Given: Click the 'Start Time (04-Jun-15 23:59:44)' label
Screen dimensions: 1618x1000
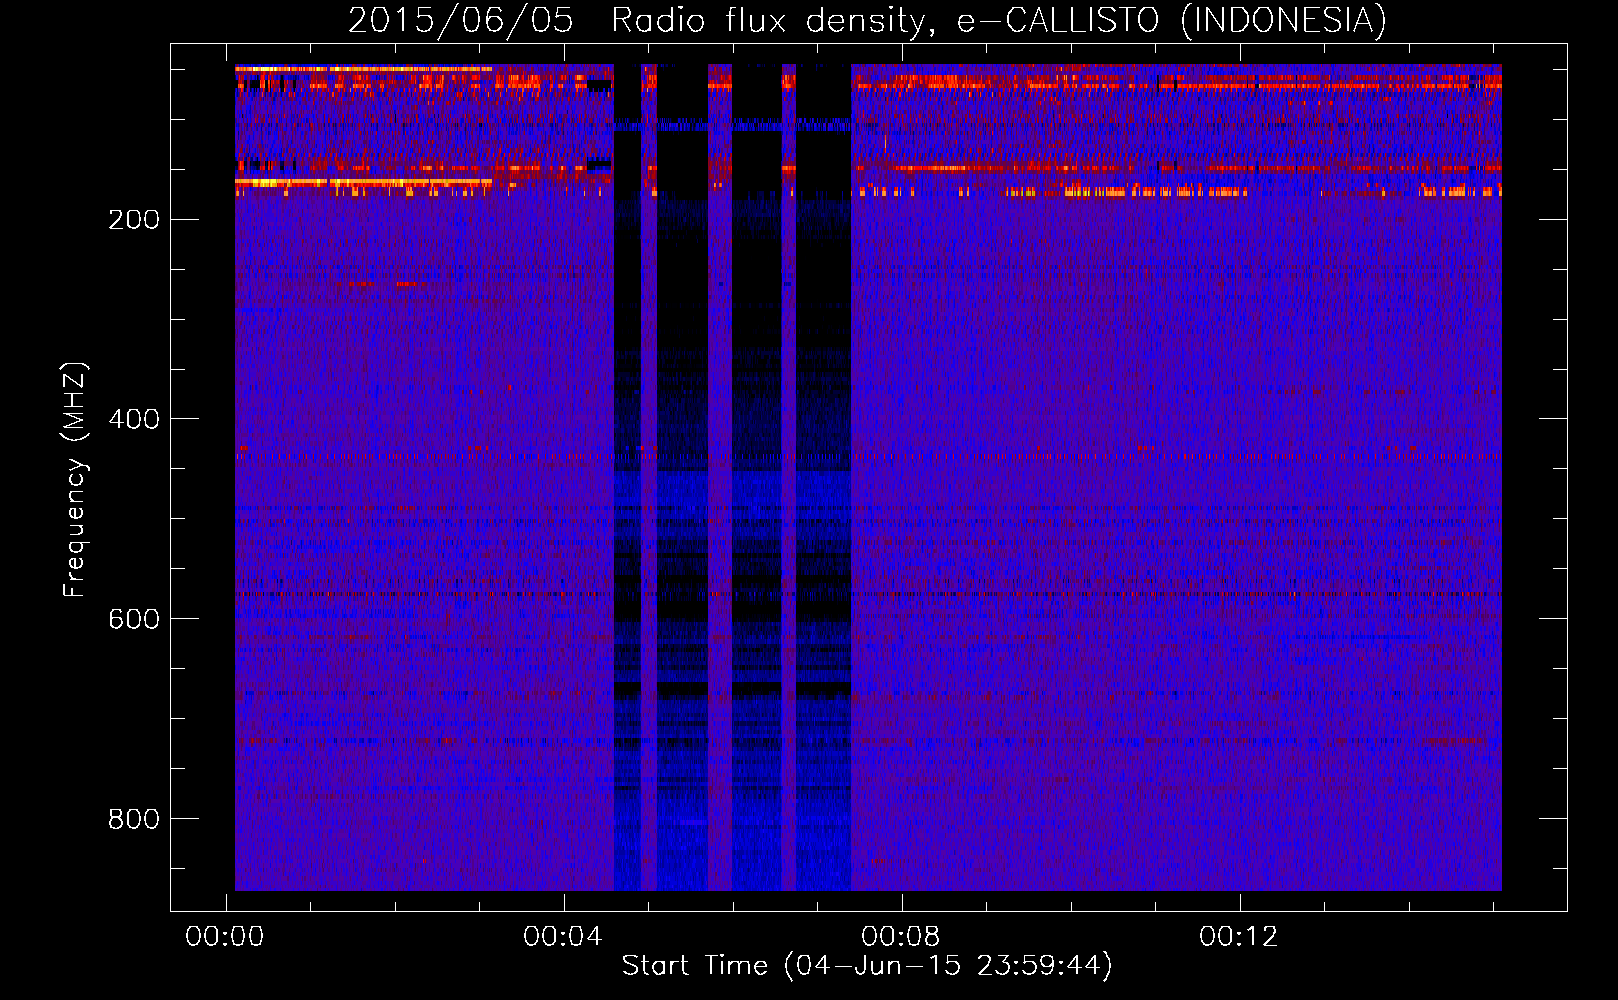Looking at the screenshot, I should point(867,966).
